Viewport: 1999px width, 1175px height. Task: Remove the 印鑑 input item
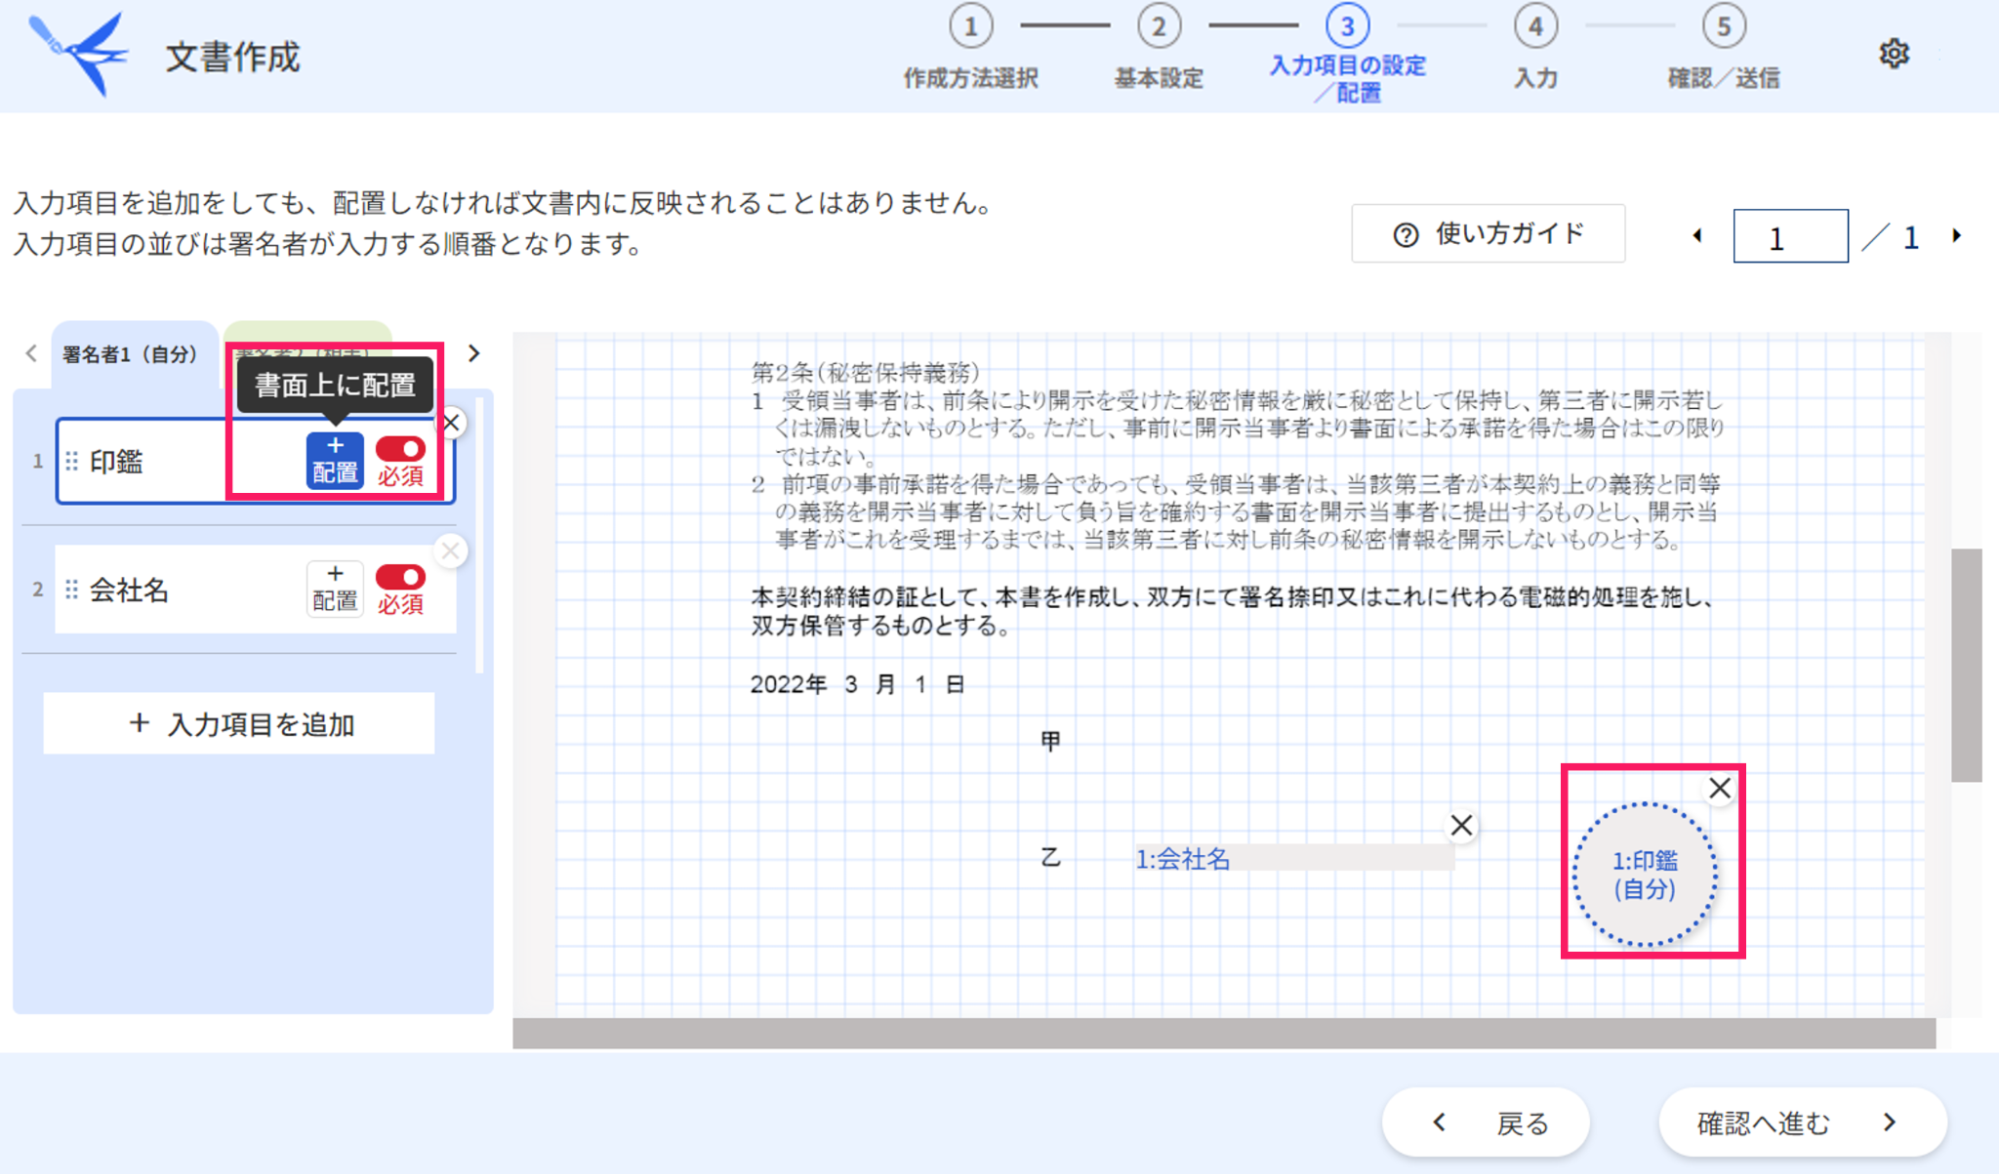452,423
